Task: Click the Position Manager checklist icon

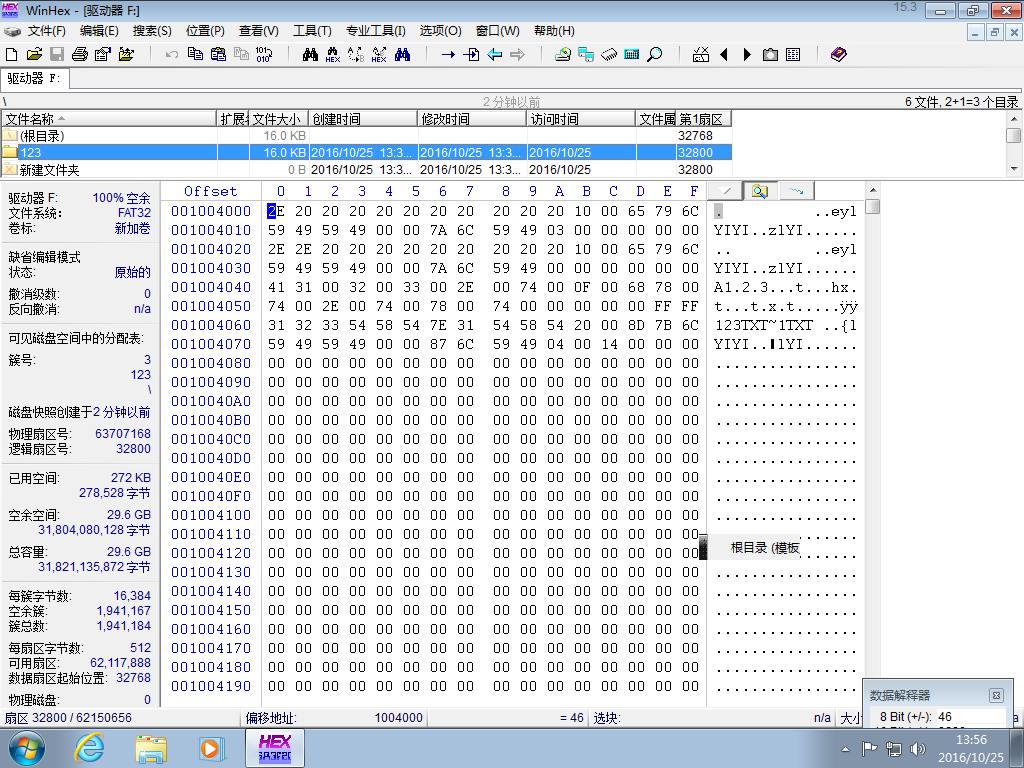Action: pos(701,54)
